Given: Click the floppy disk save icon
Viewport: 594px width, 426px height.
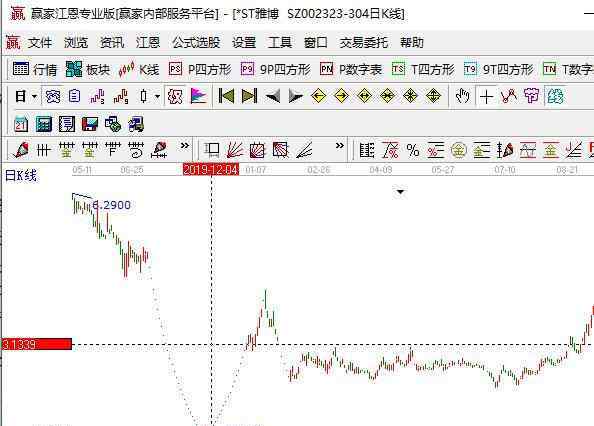Looking at the screenshot, I should pos(90,124).
